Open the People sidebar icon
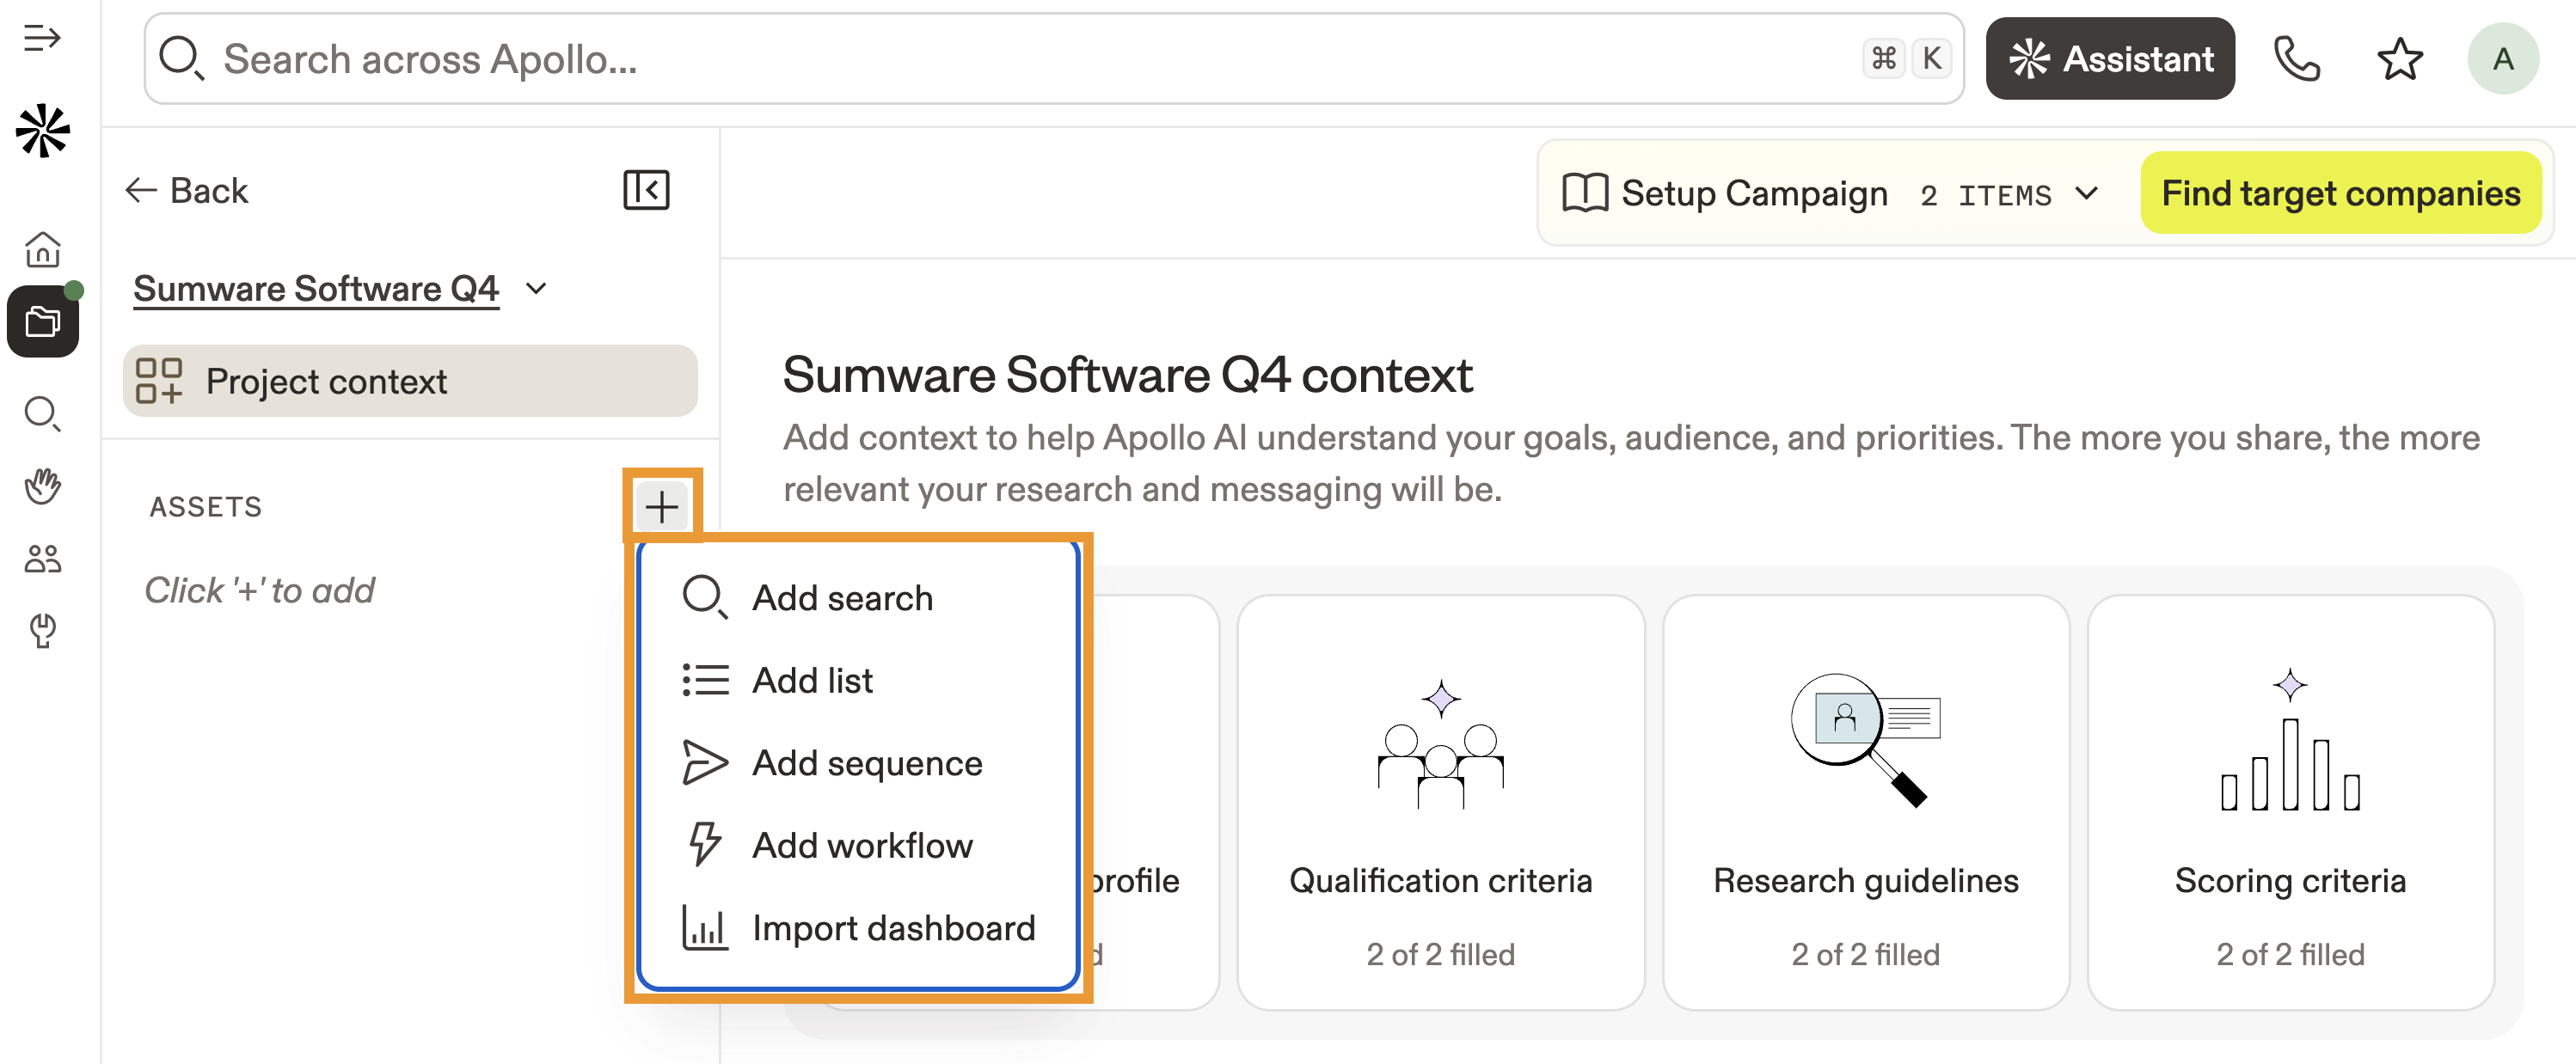This screenshot has width=2576, height=1064. tap(42, 558)
